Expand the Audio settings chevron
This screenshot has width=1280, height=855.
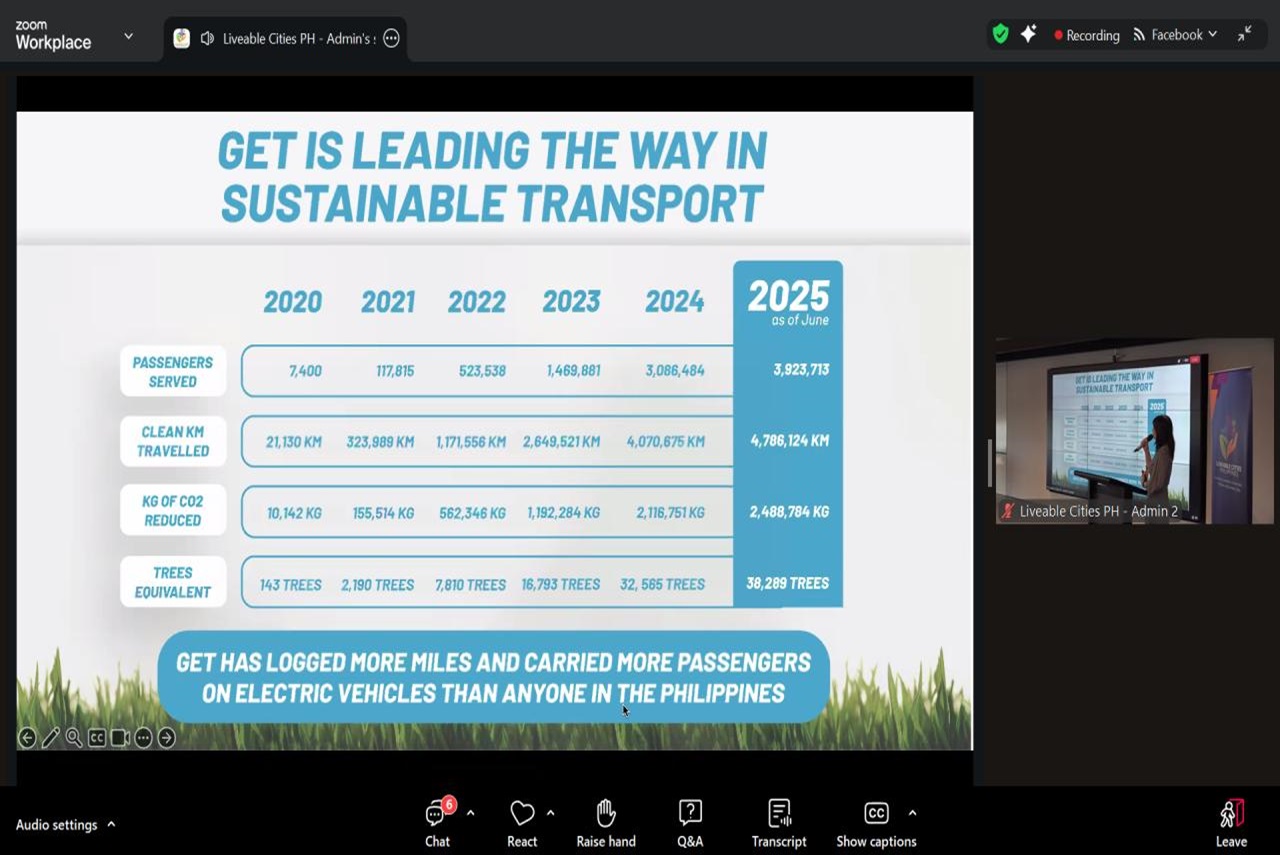pyautogui.click(x=111, y=825)
